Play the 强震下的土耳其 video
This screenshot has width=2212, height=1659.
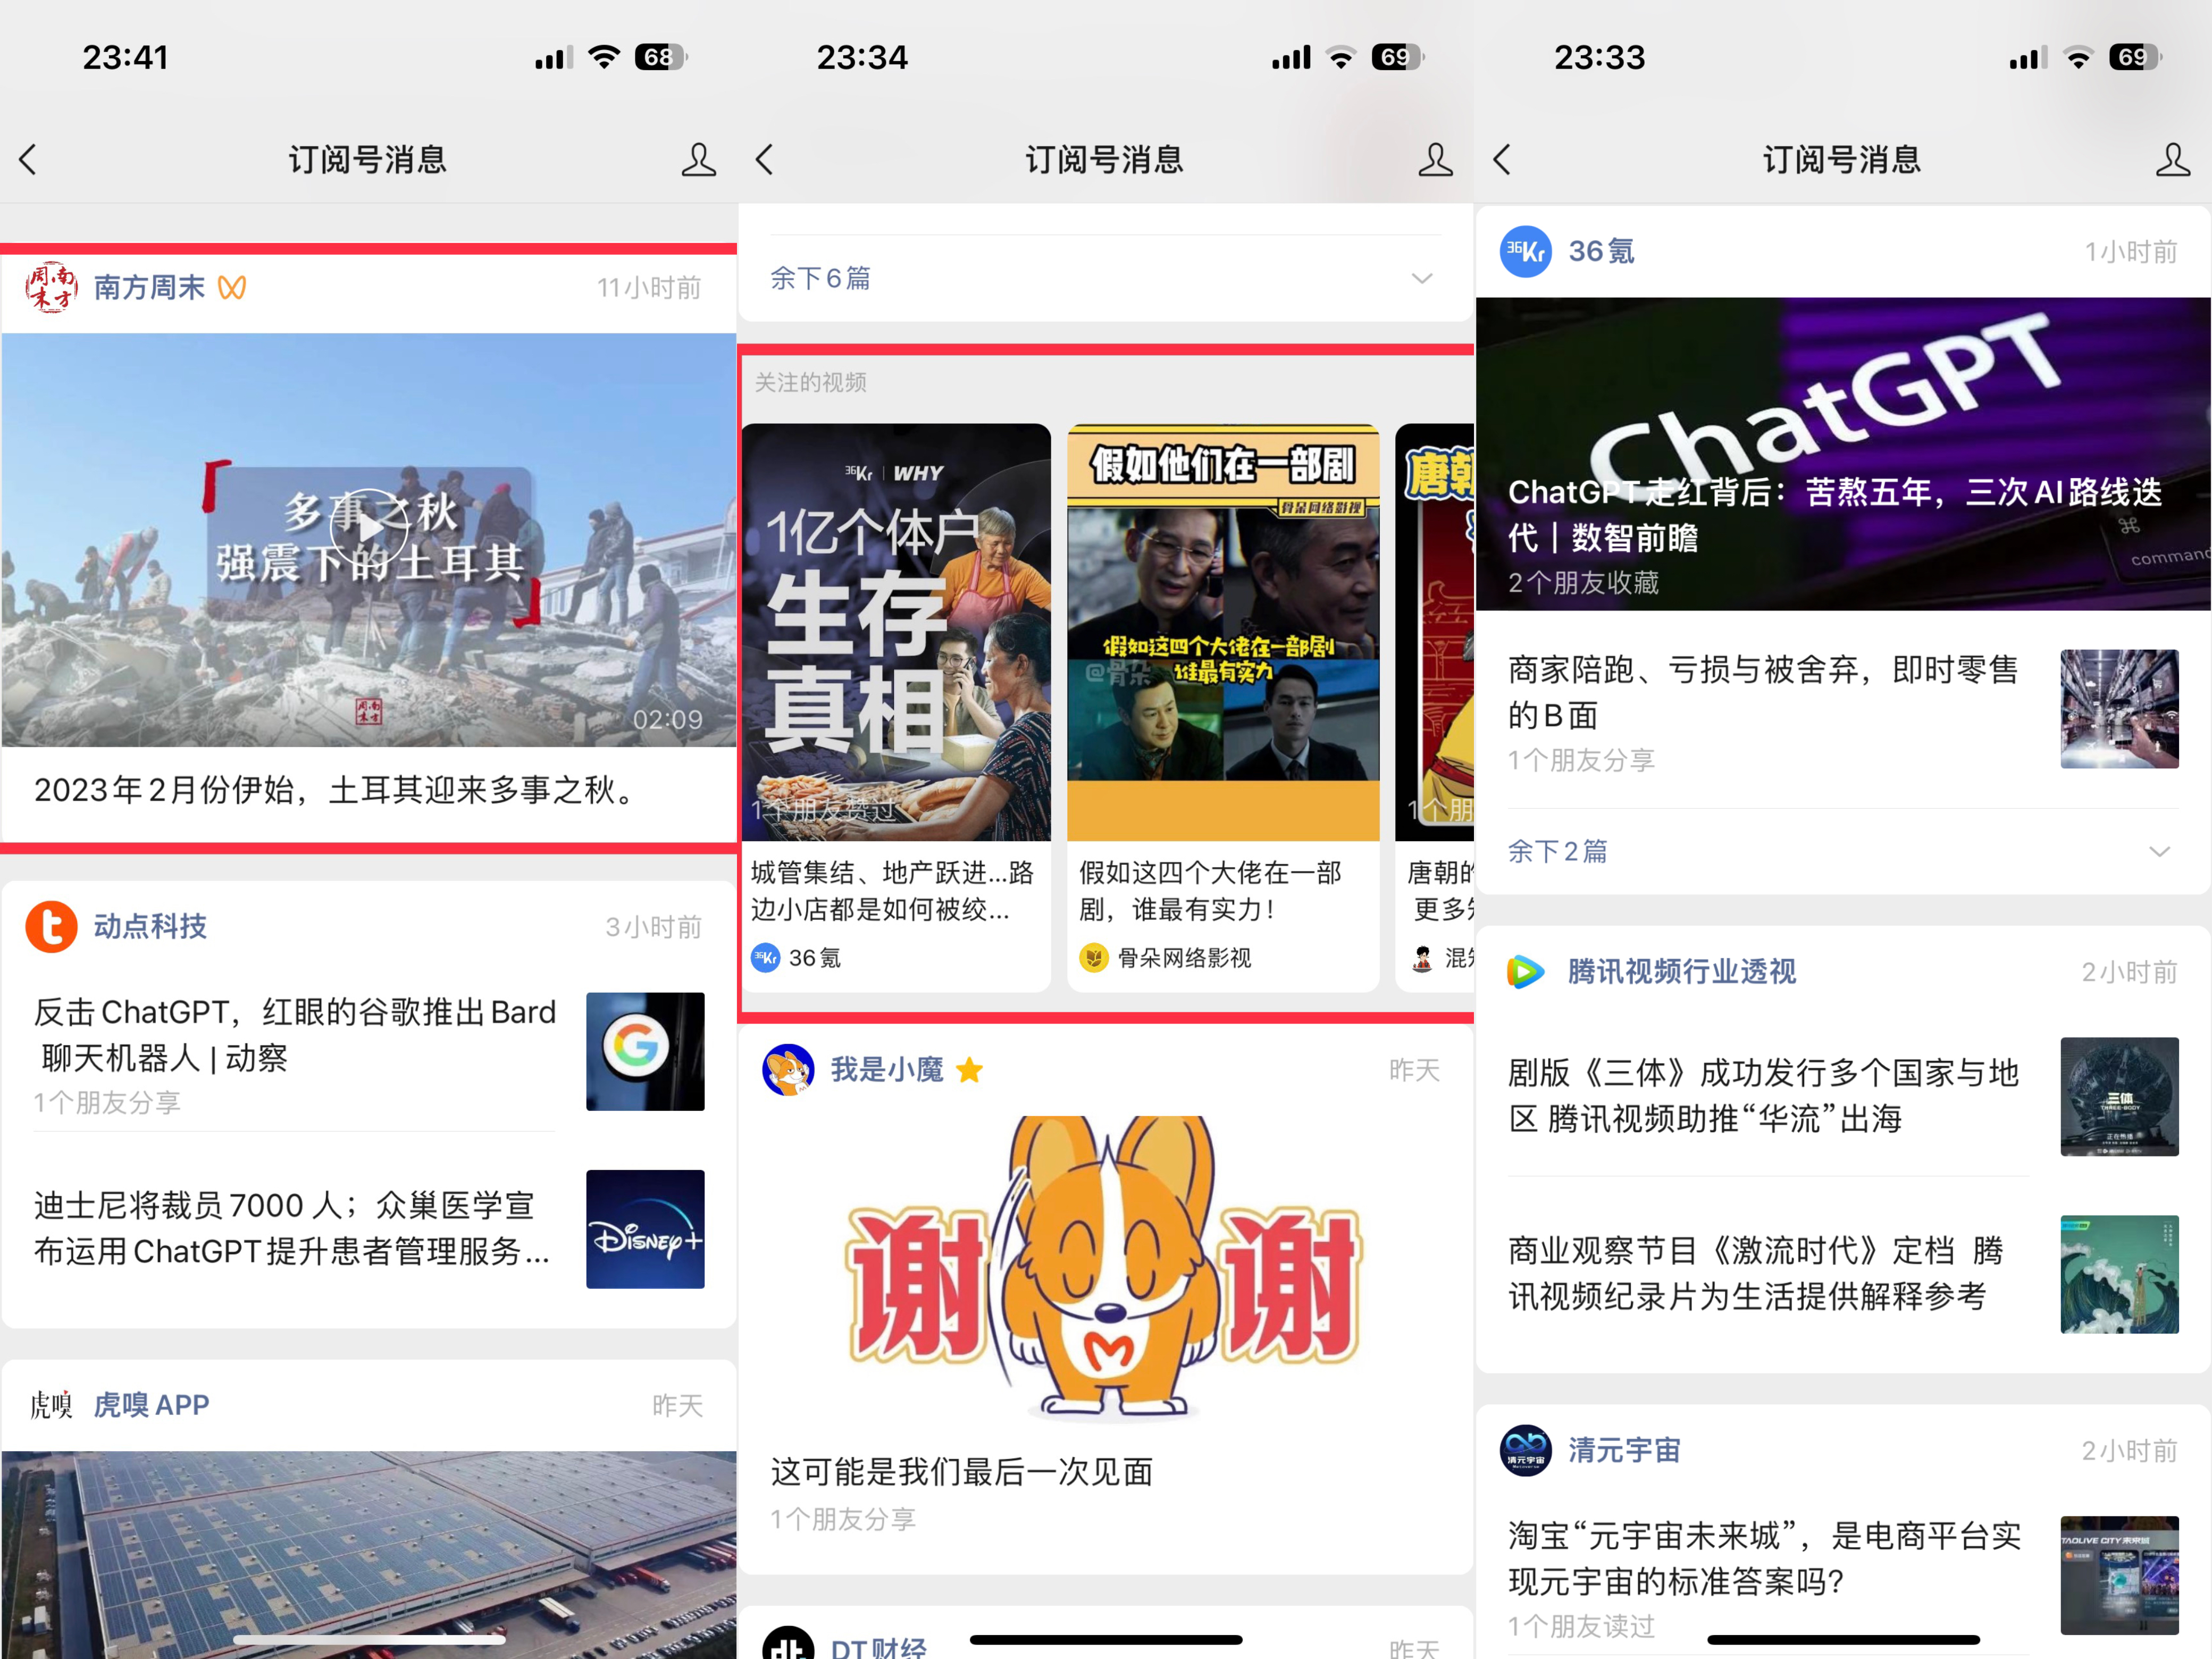coord(369,528)
